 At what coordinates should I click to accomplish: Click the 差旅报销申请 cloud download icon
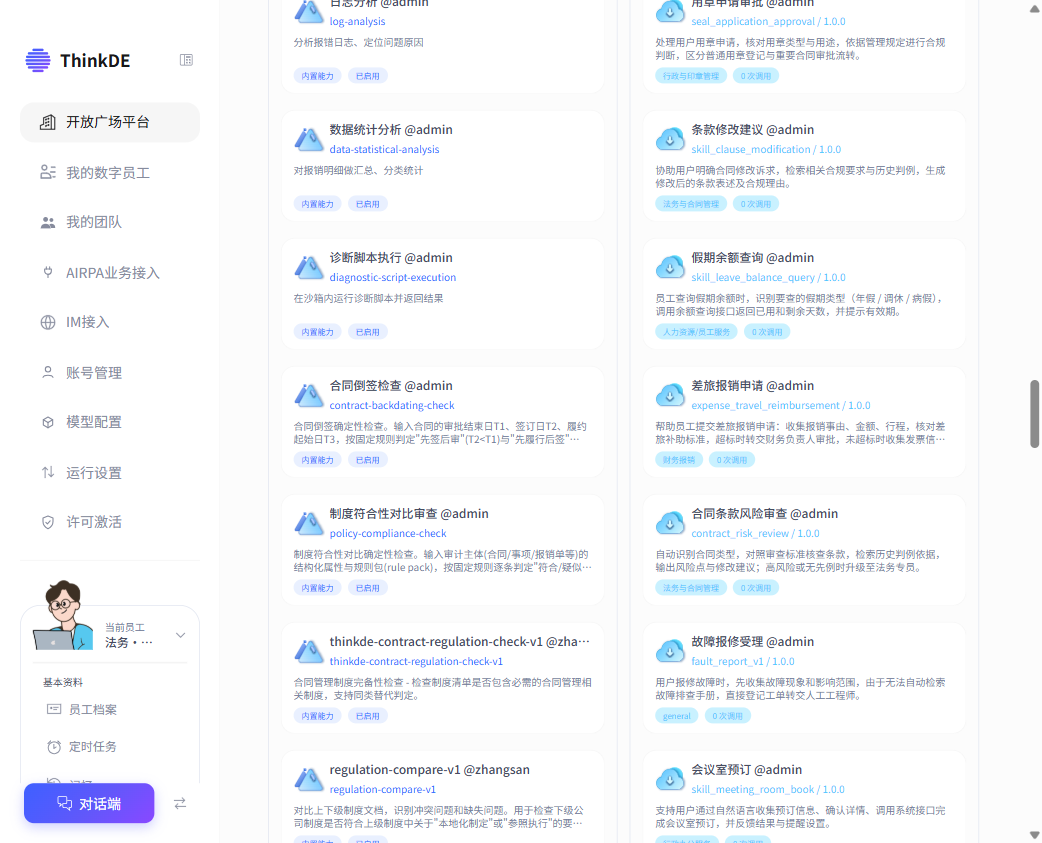pyautogui.click(x=670, y=395)
